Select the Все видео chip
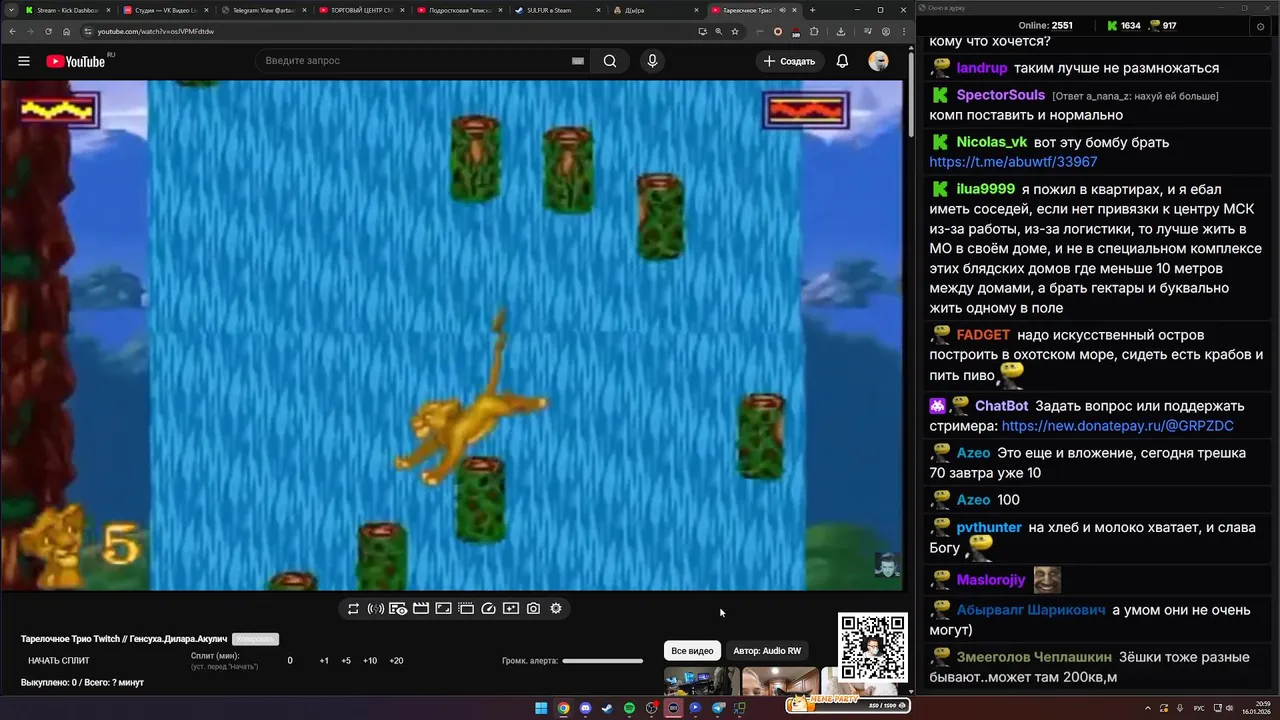The height and width of the screenshot is (720, 1280). coord(692,651)
